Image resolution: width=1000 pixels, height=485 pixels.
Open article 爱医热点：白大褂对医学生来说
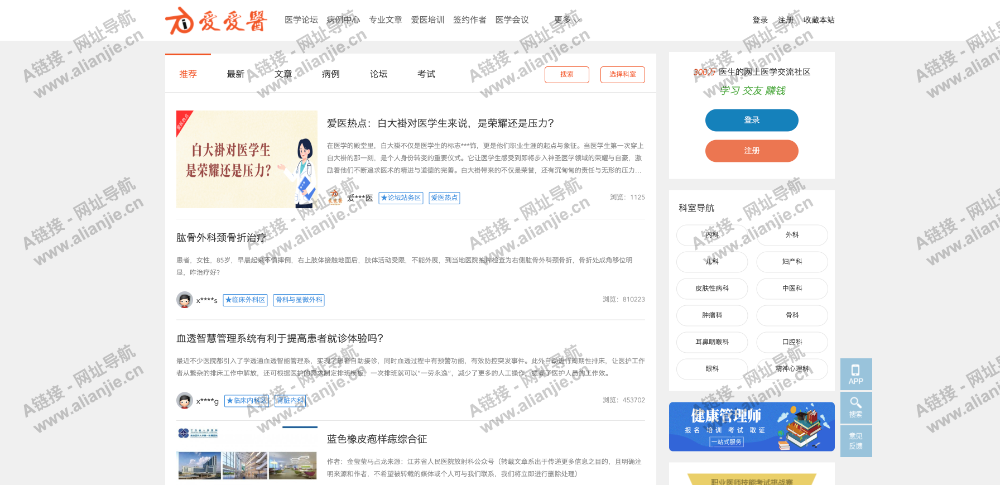pos(440,123)
